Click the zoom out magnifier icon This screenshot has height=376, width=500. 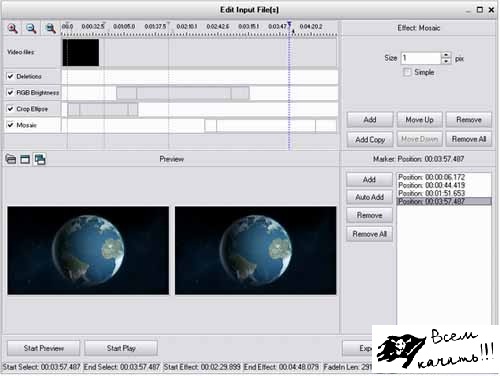point(31,28)
